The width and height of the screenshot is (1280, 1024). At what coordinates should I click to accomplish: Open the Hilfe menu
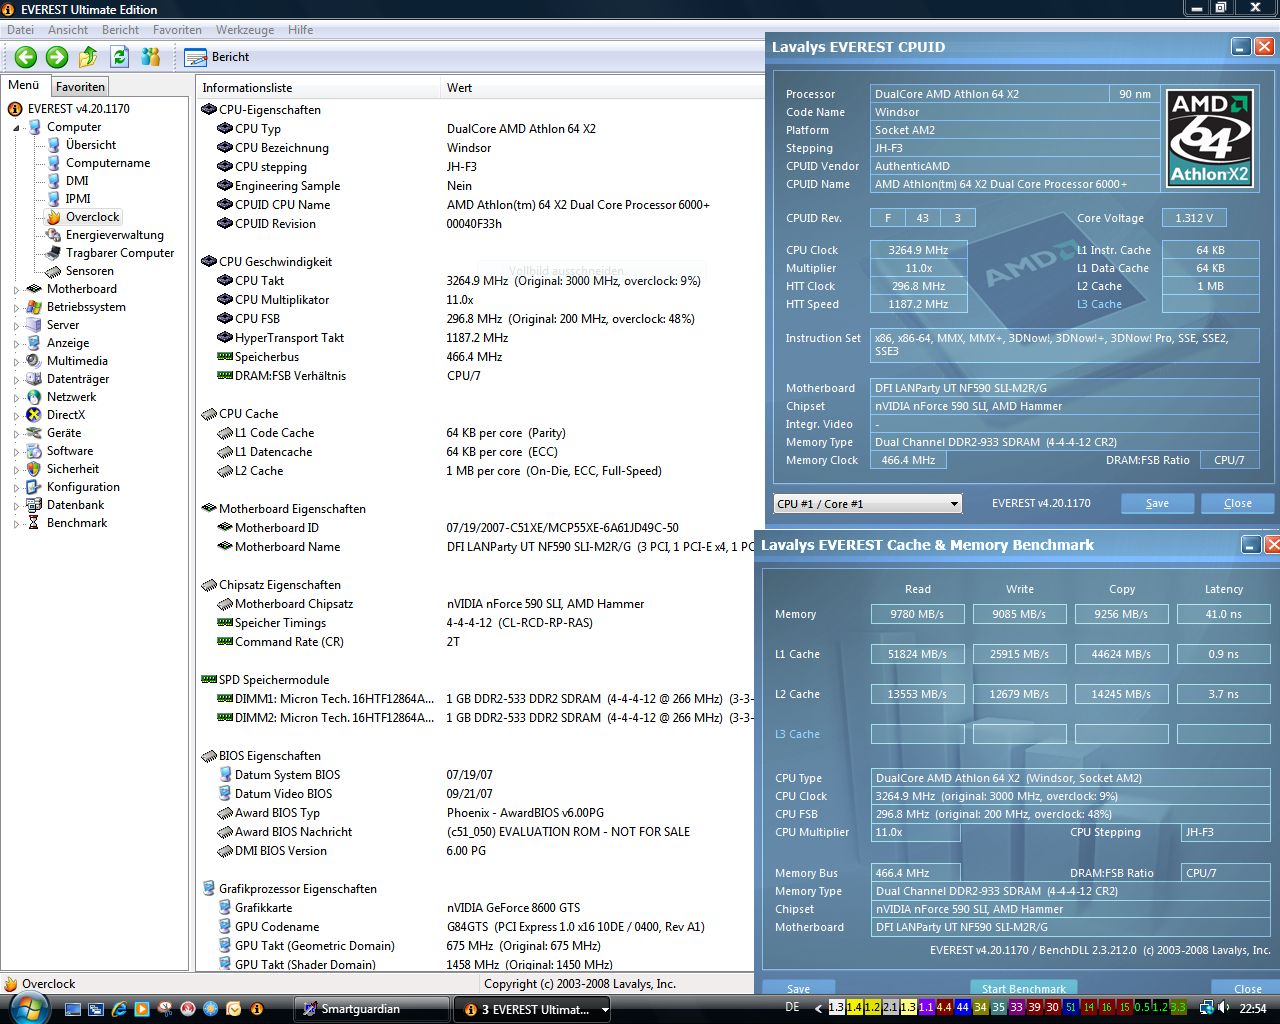[300, 30]
